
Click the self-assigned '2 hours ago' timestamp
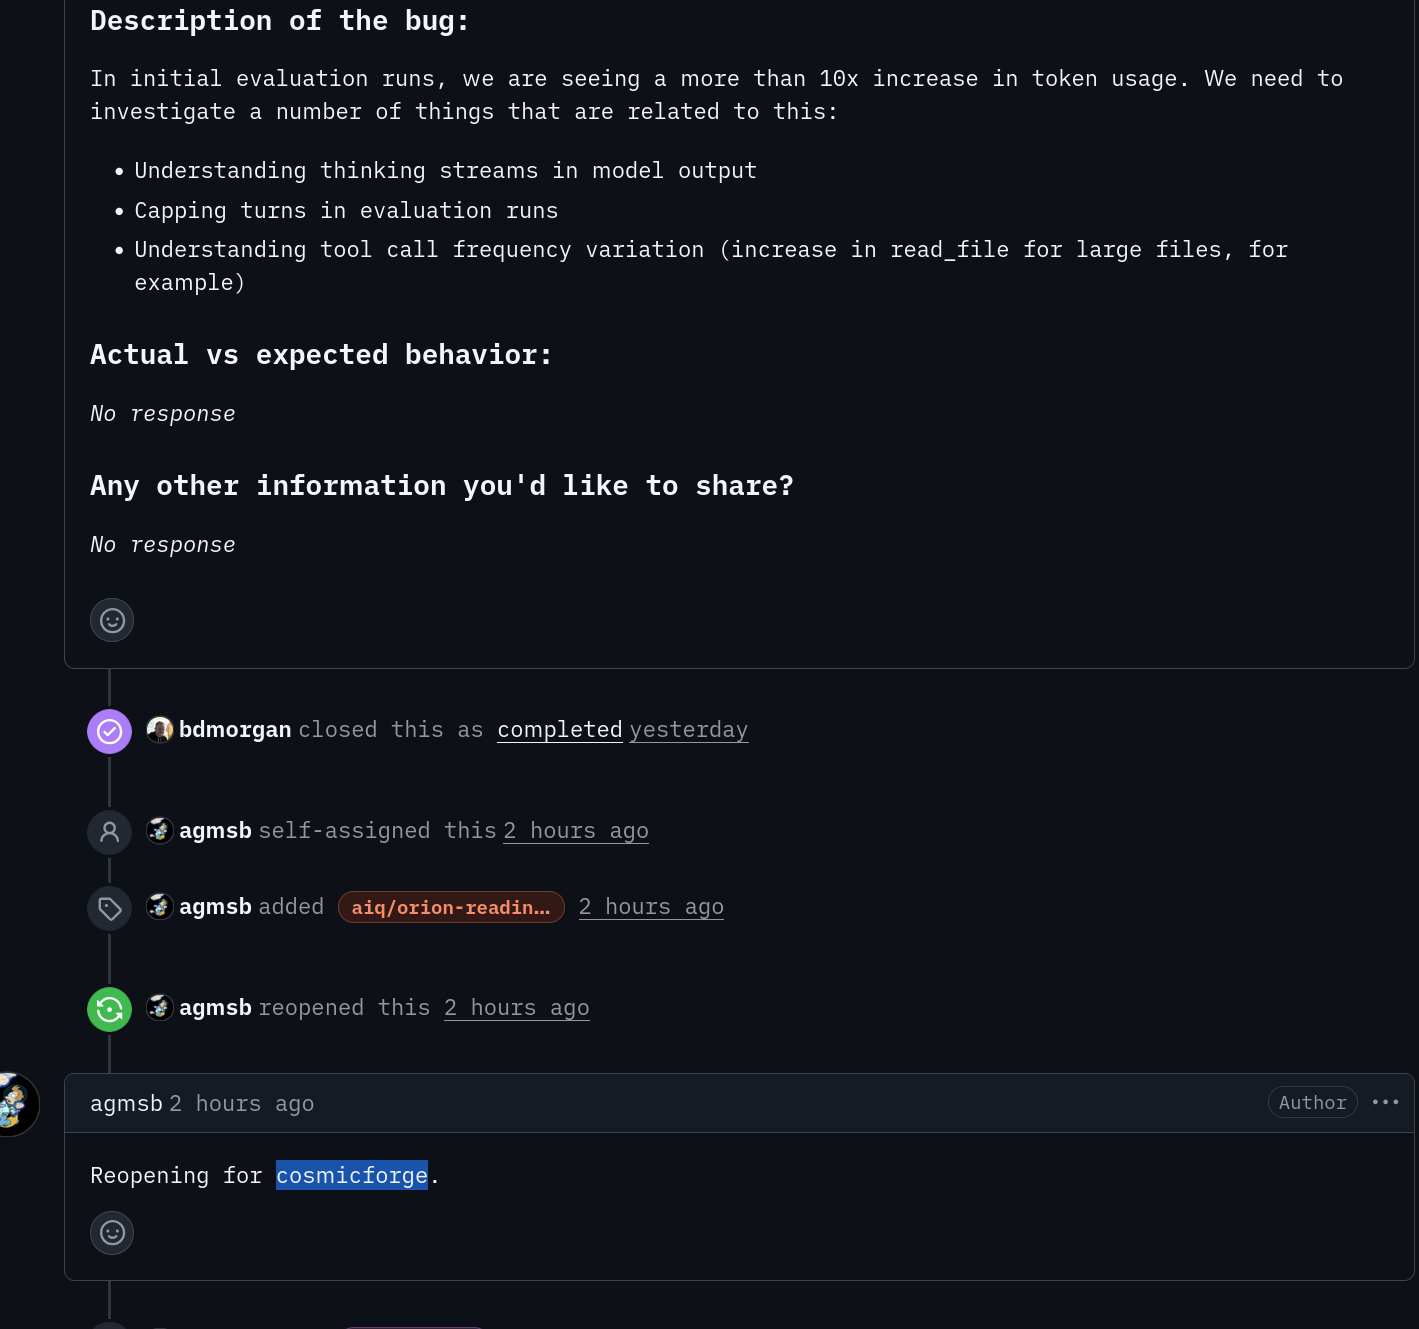(575, 831)
